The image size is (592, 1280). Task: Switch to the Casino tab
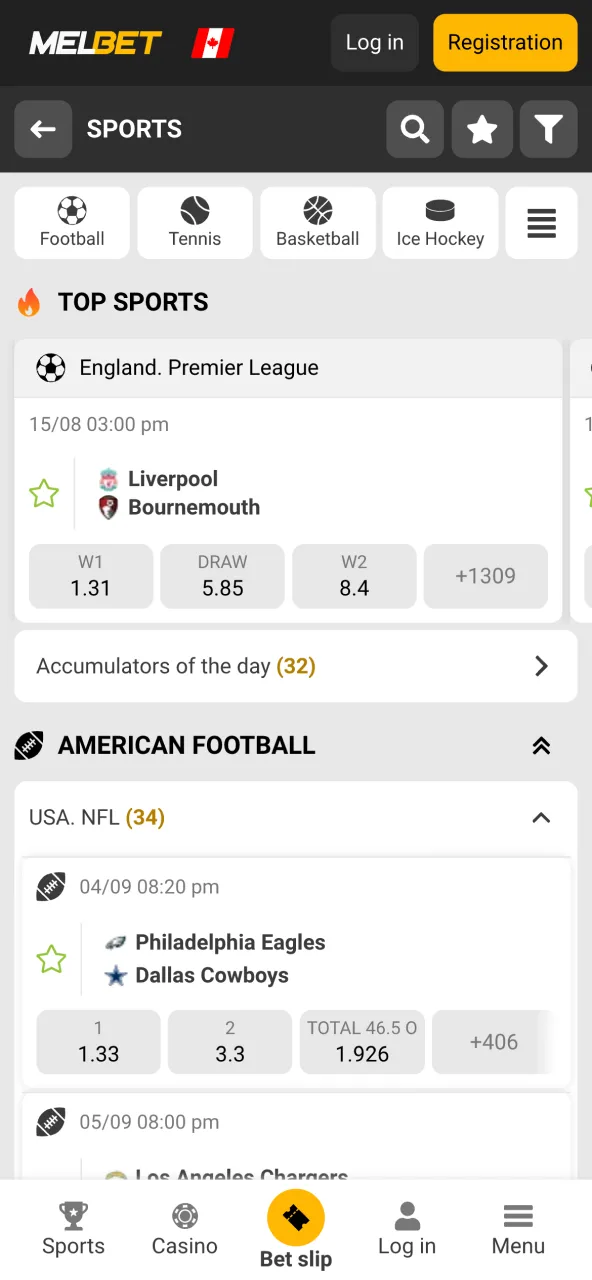pyautogui.click(x=184, y=1228)
